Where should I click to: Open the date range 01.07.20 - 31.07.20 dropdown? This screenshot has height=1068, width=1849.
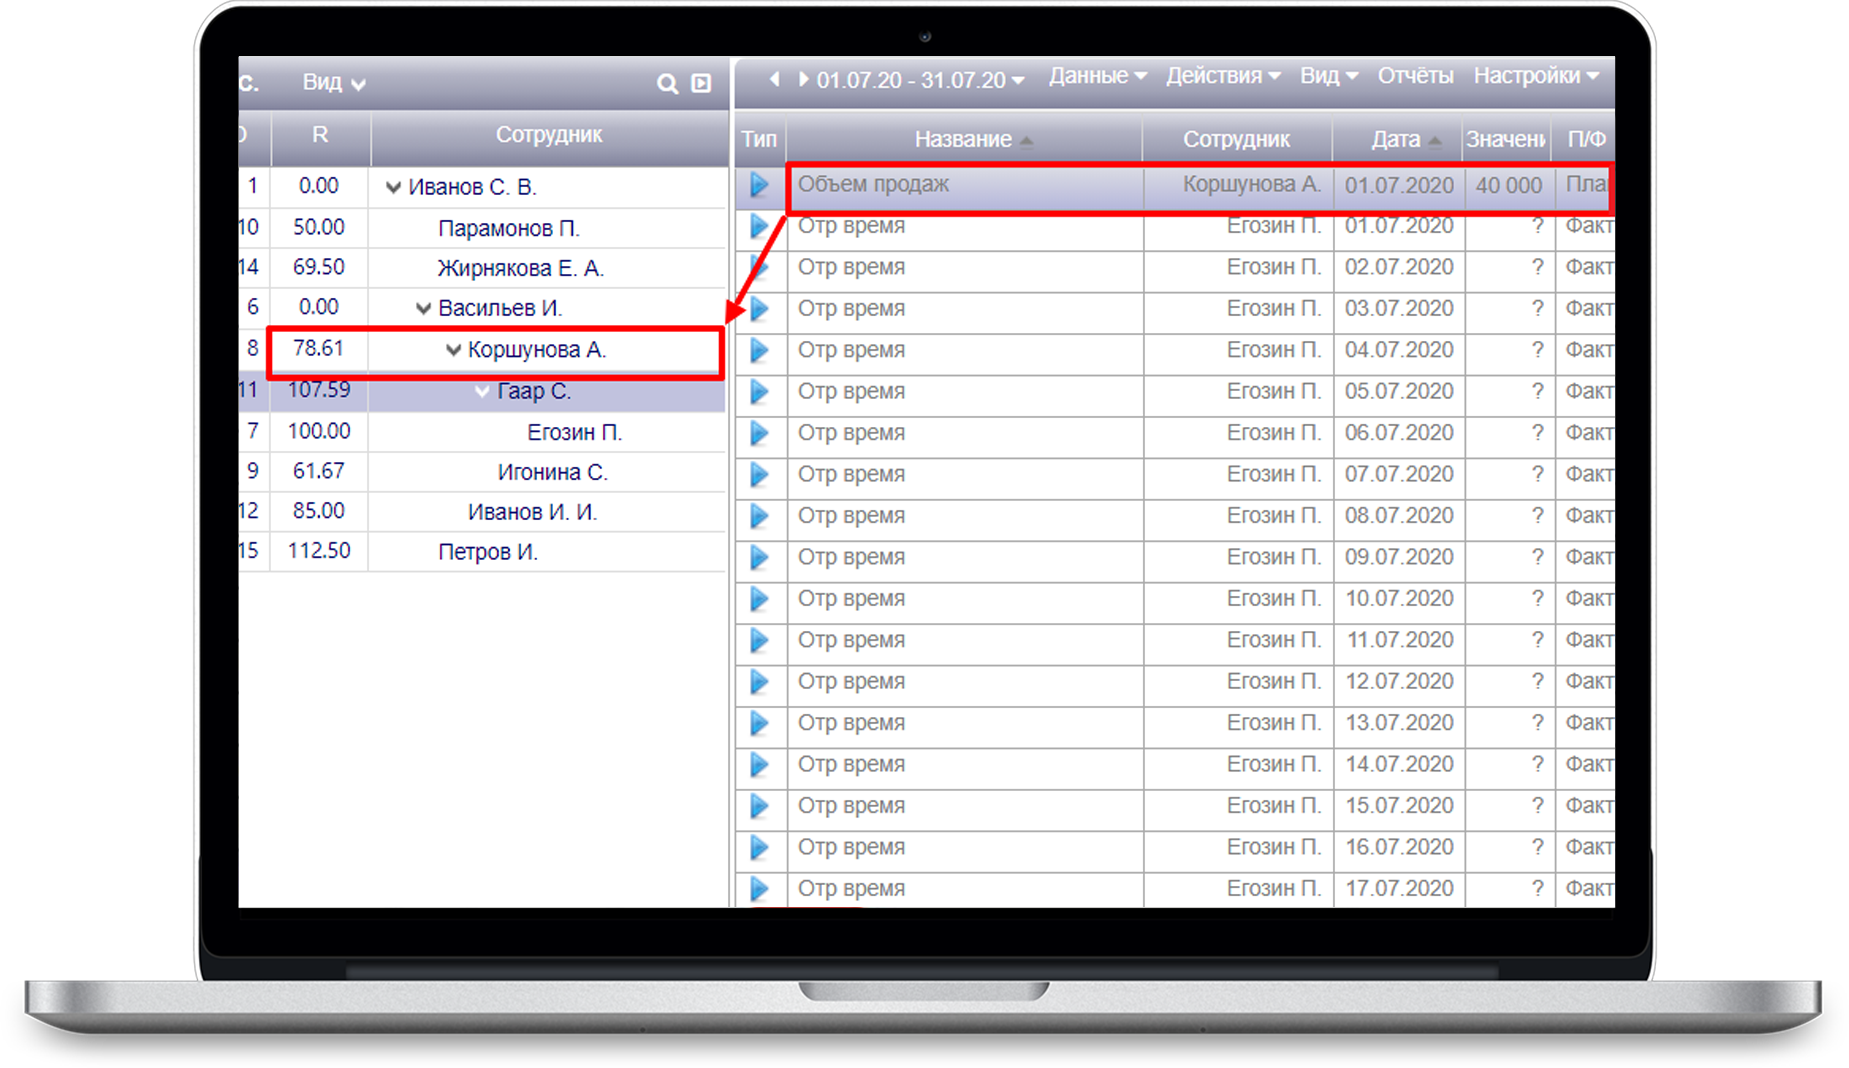click(x=920, y=80)
